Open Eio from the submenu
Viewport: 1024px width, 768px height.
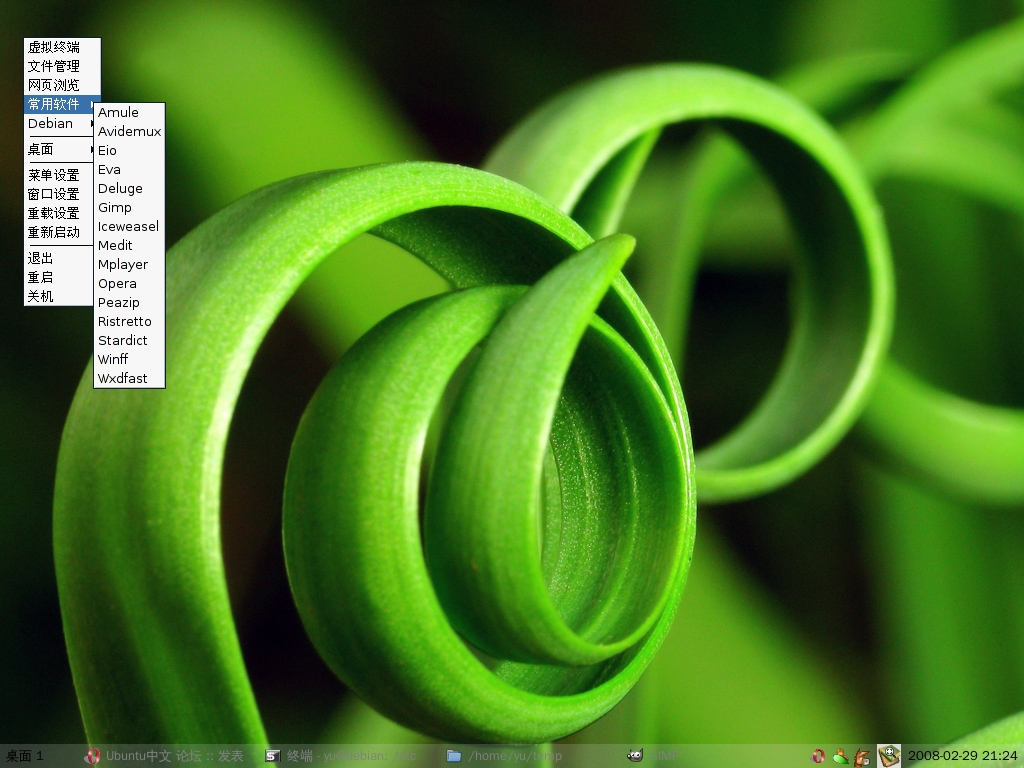(x=129, y=150)
